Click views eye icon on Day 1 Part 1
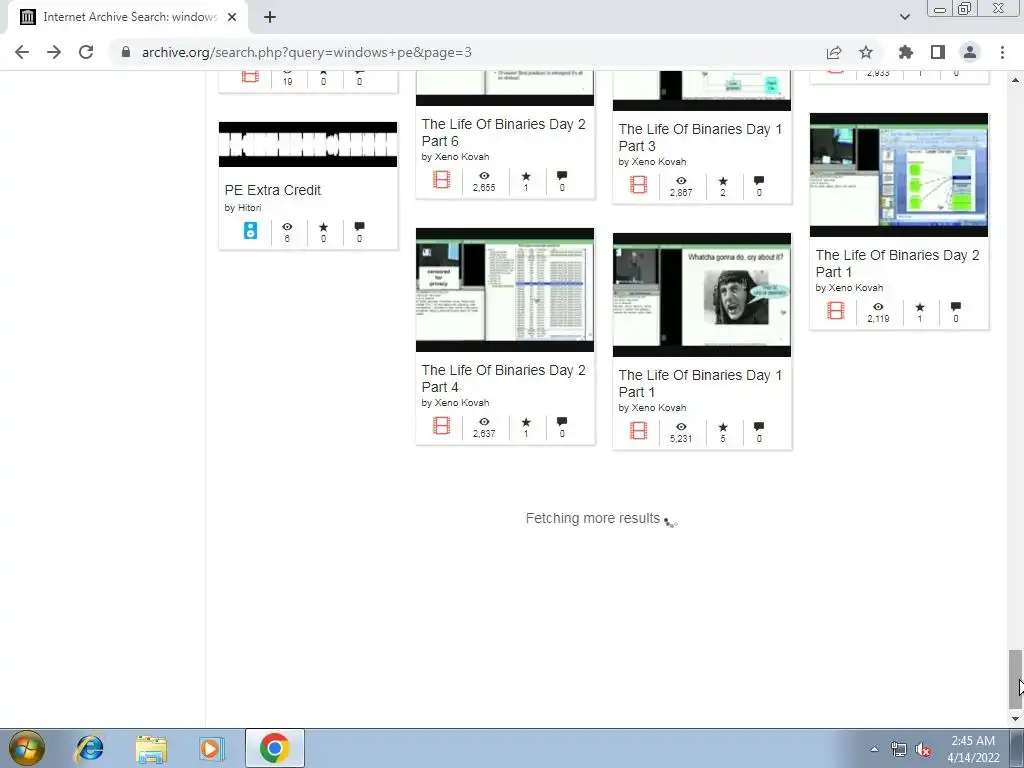 pos(681,427)
